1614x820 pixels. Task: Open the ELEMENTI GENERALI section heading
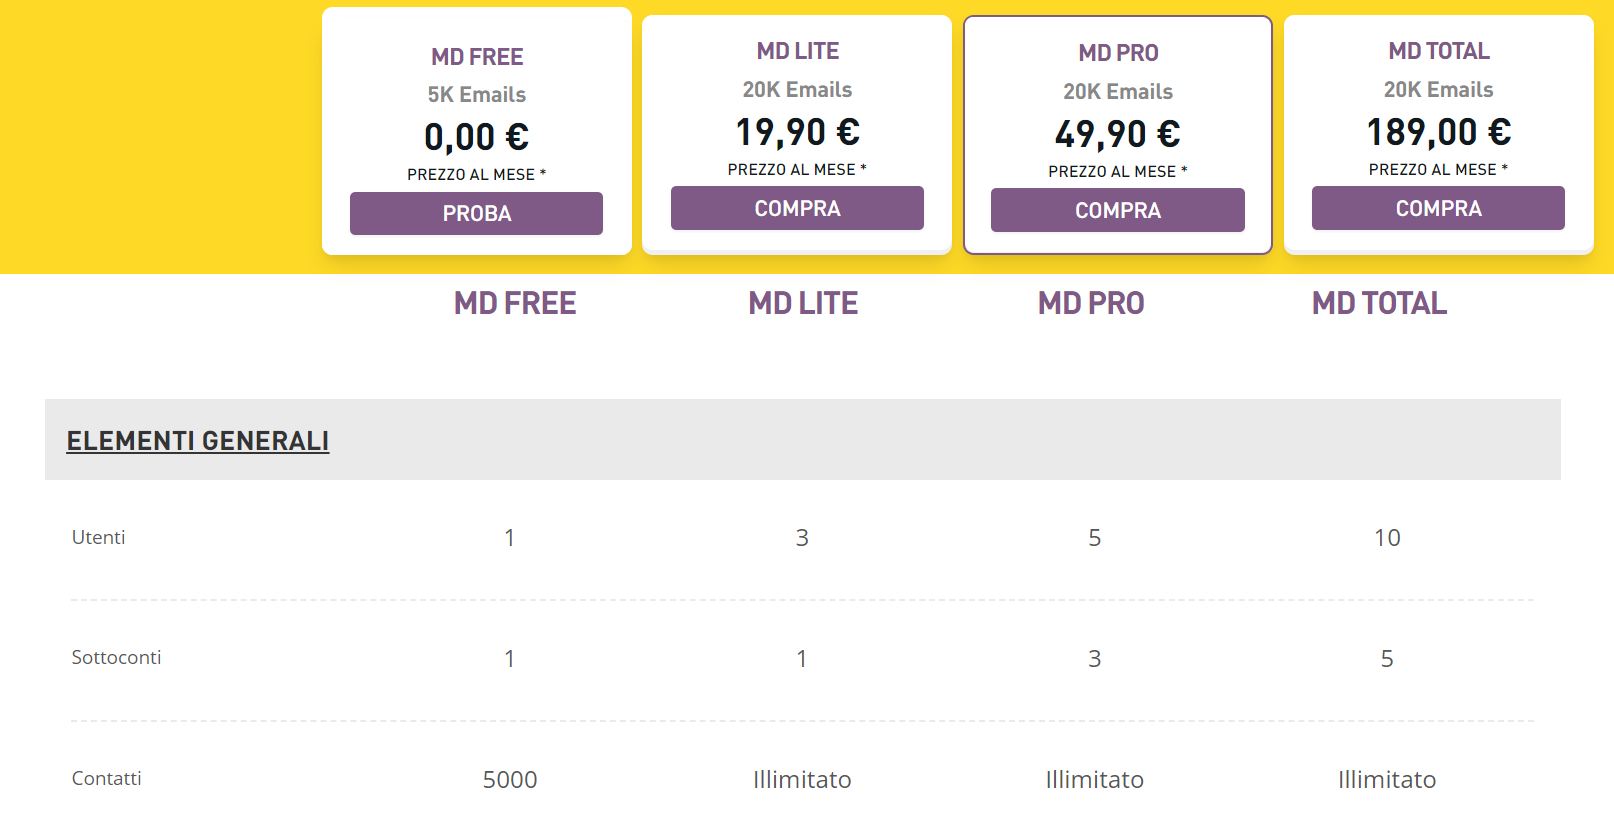[x=198, y=441]
